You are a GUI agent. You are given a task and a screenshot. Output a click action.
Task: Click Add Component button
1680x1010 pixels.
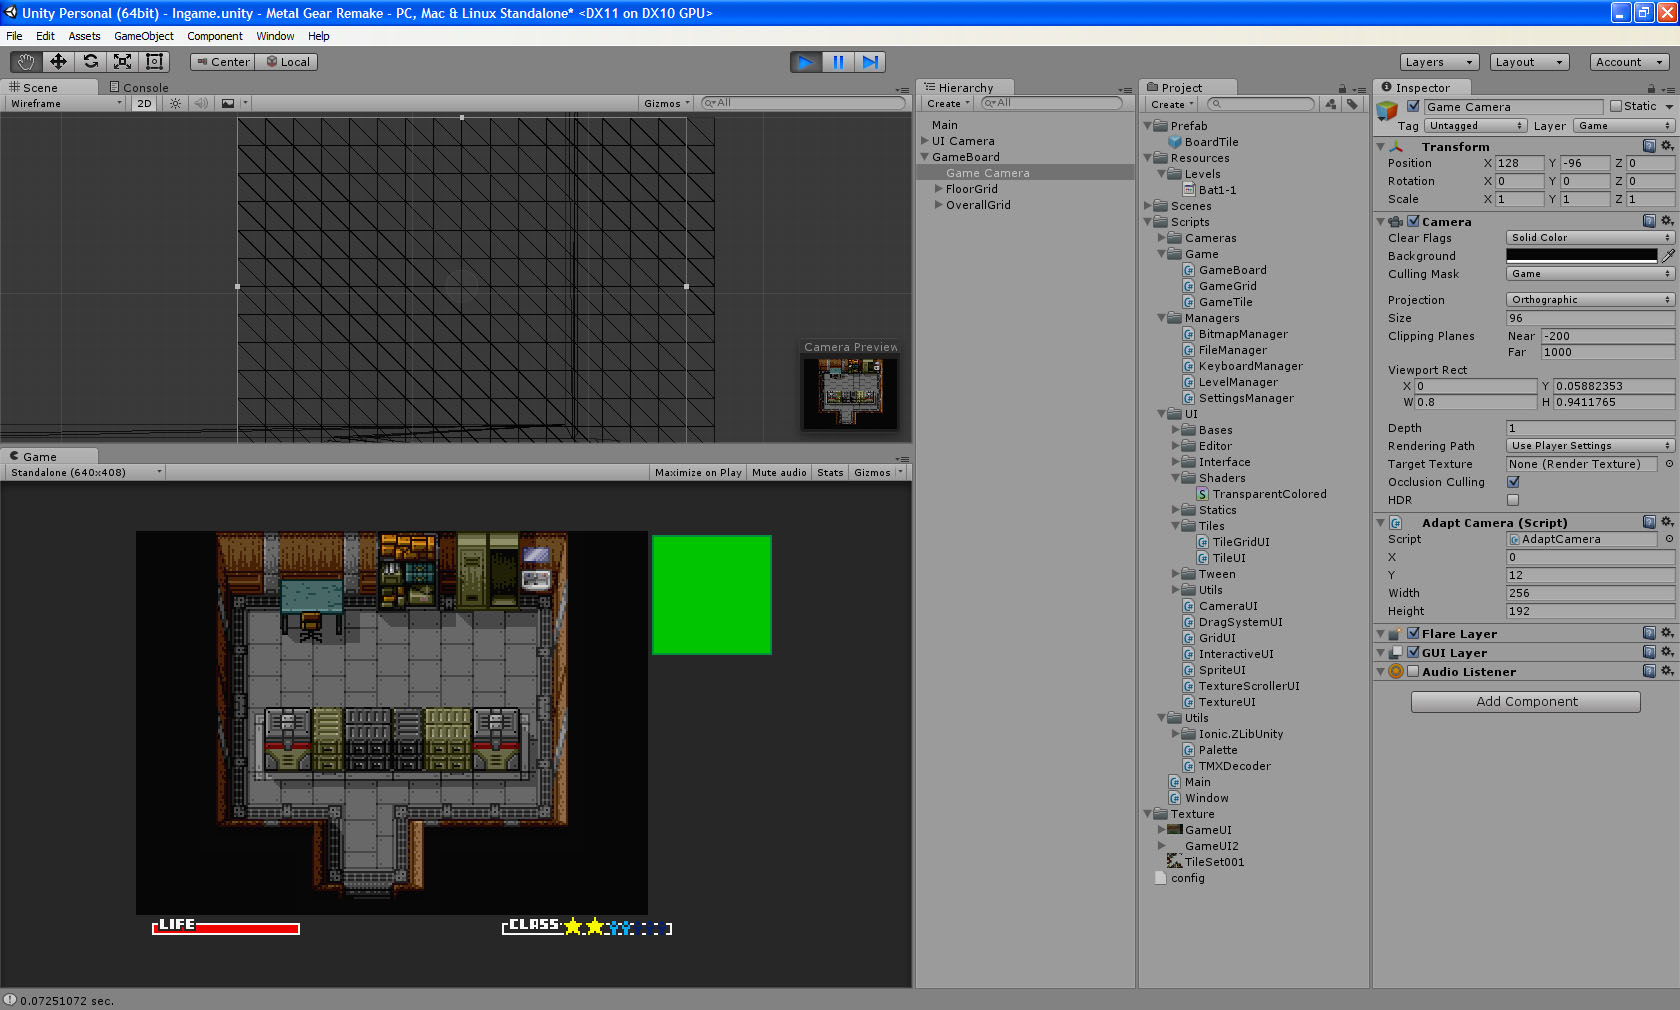click(1526, 702)
